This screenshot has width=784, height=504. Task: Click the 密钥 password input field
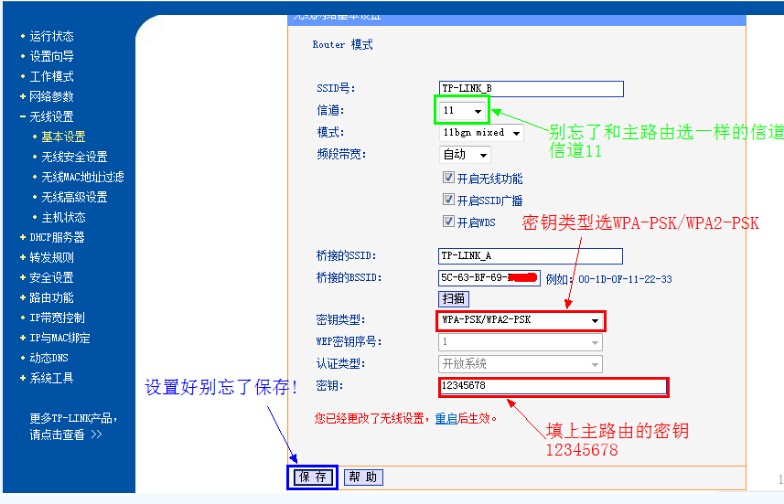click(x=553, y=386)
